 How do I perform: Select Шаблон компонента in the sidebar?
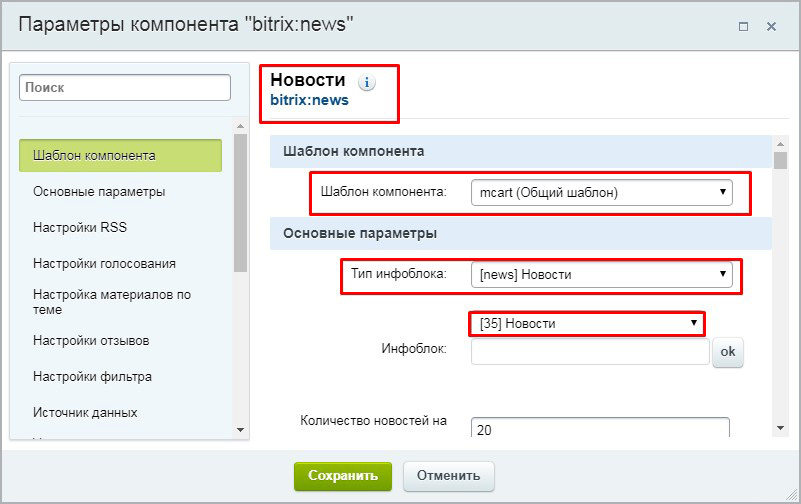(x=120, y=156)
